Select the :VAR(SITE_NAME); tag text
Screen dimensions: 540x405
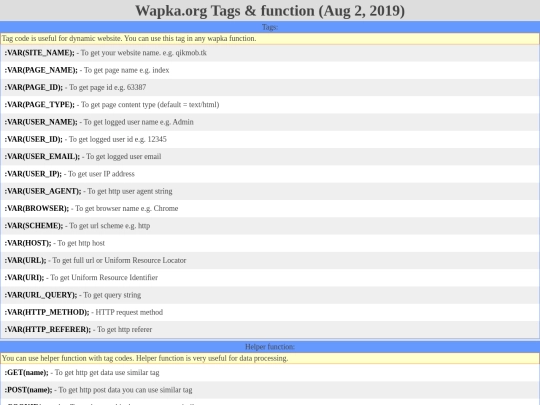(39, 53)
